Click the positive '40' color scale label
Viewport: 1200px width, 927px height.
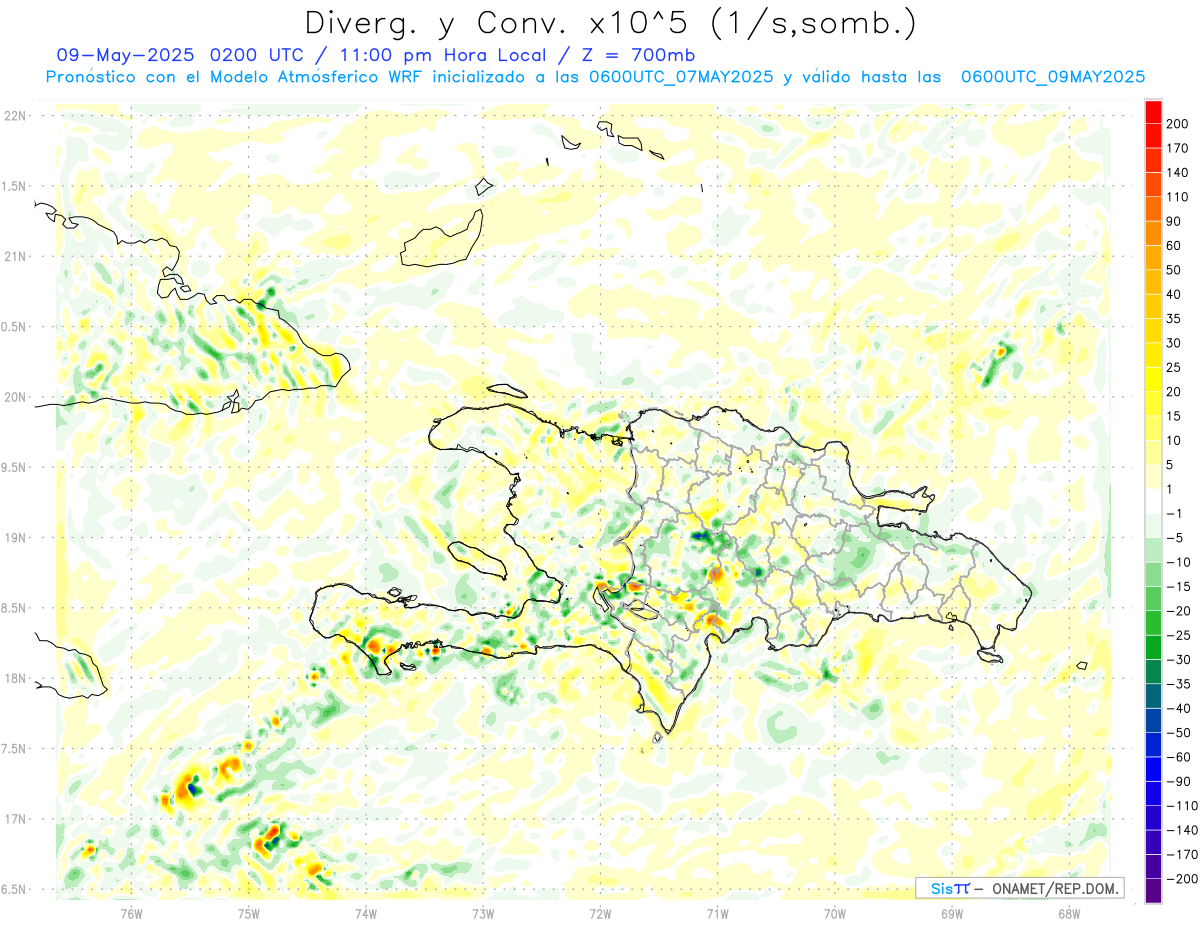(x=1176, y=294)
